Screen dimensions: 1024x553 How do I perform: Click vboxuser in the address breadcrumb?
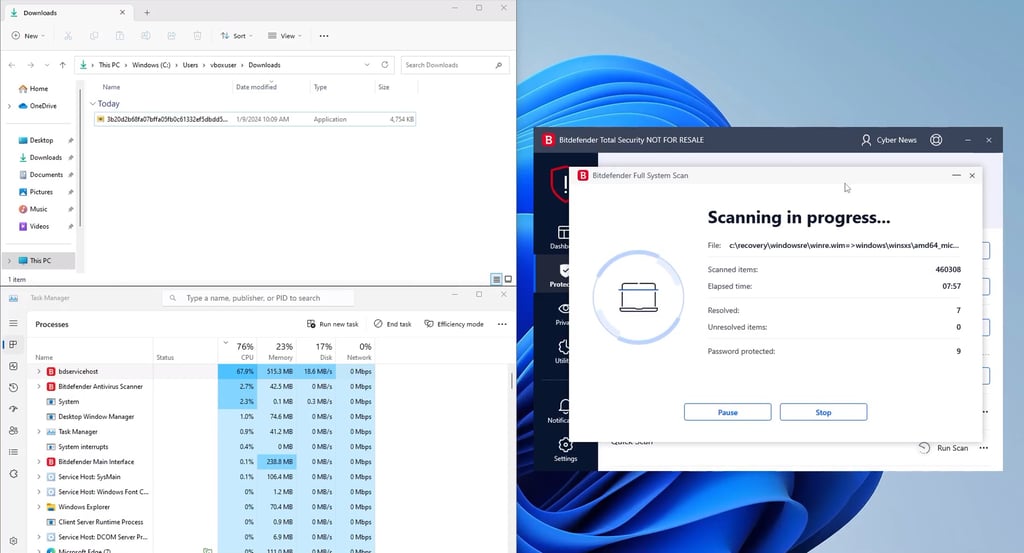pyautogui.click(x=223, y=65)
